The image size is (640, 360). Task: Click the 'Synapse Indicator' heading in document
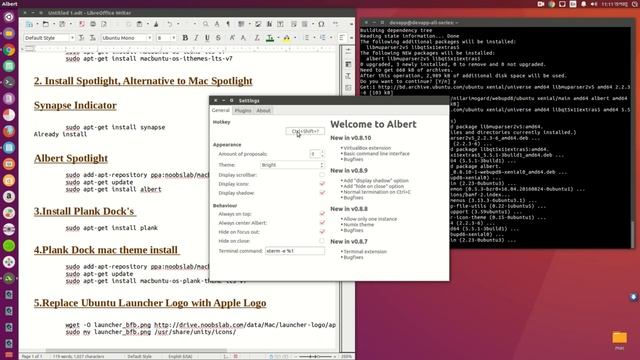(x=75, y=105)
